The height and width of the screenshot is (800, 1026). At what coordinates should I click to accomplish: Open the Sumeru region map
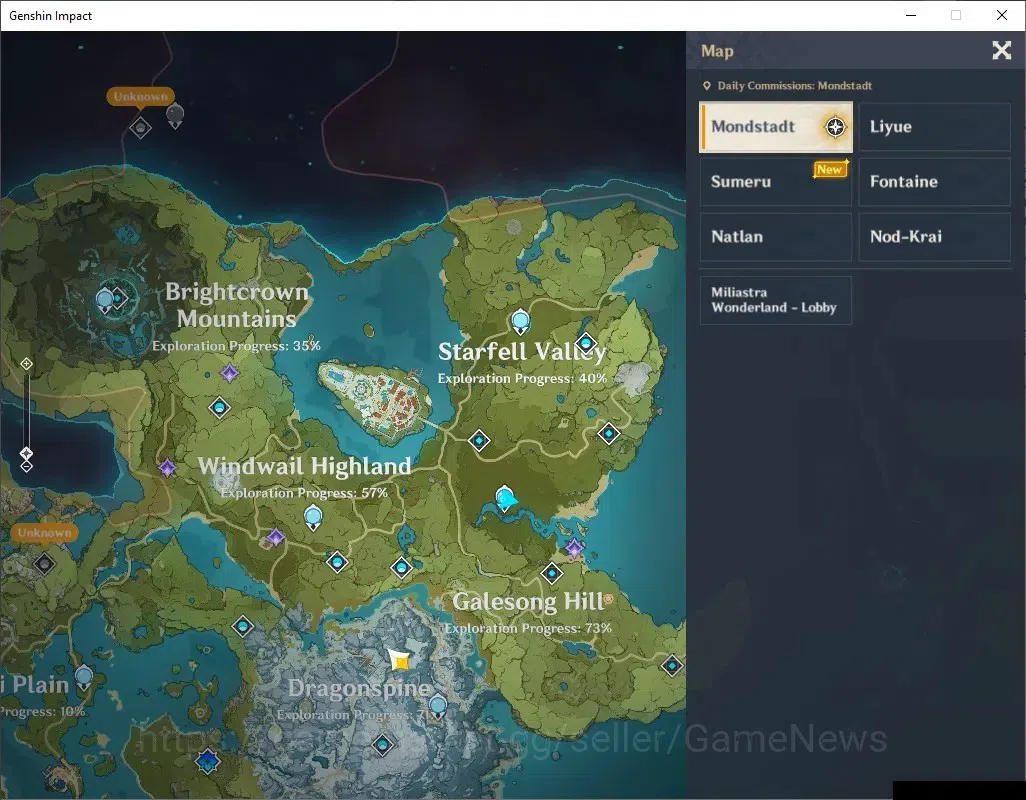[x=775, y=182]
